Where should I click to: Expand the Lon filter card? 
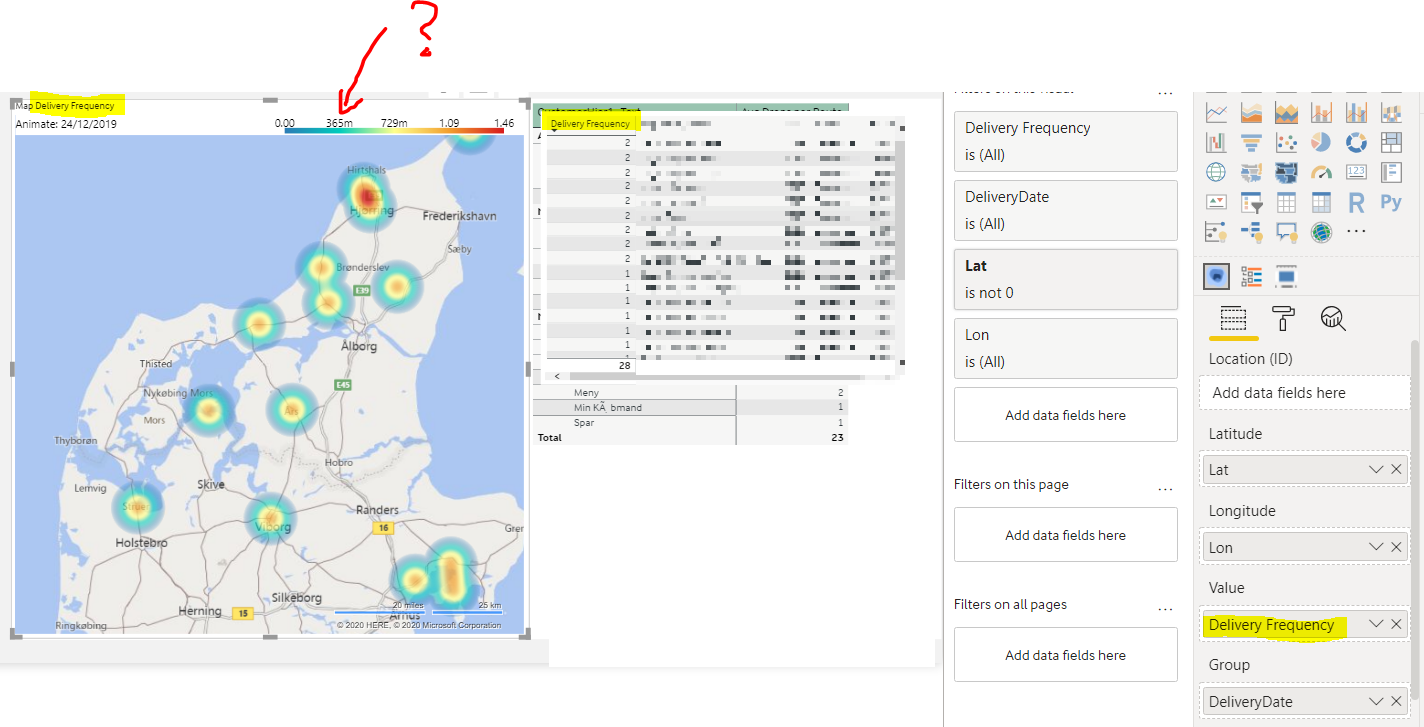(1066, 348)
